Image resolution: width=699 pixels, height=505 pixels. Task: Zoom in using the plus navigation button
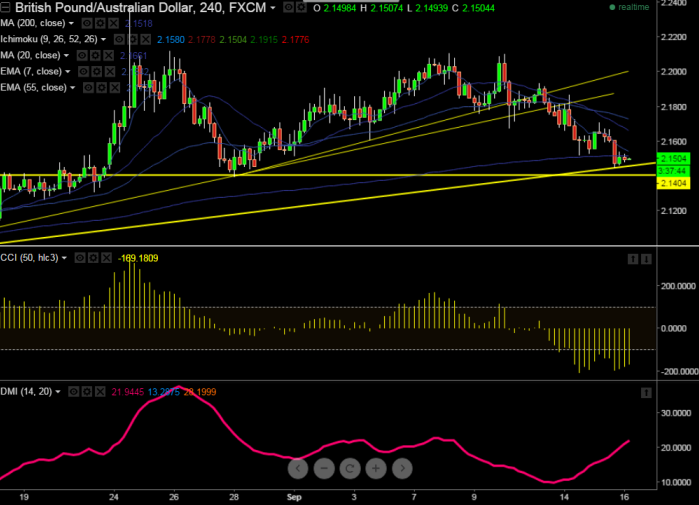[376, 467]
